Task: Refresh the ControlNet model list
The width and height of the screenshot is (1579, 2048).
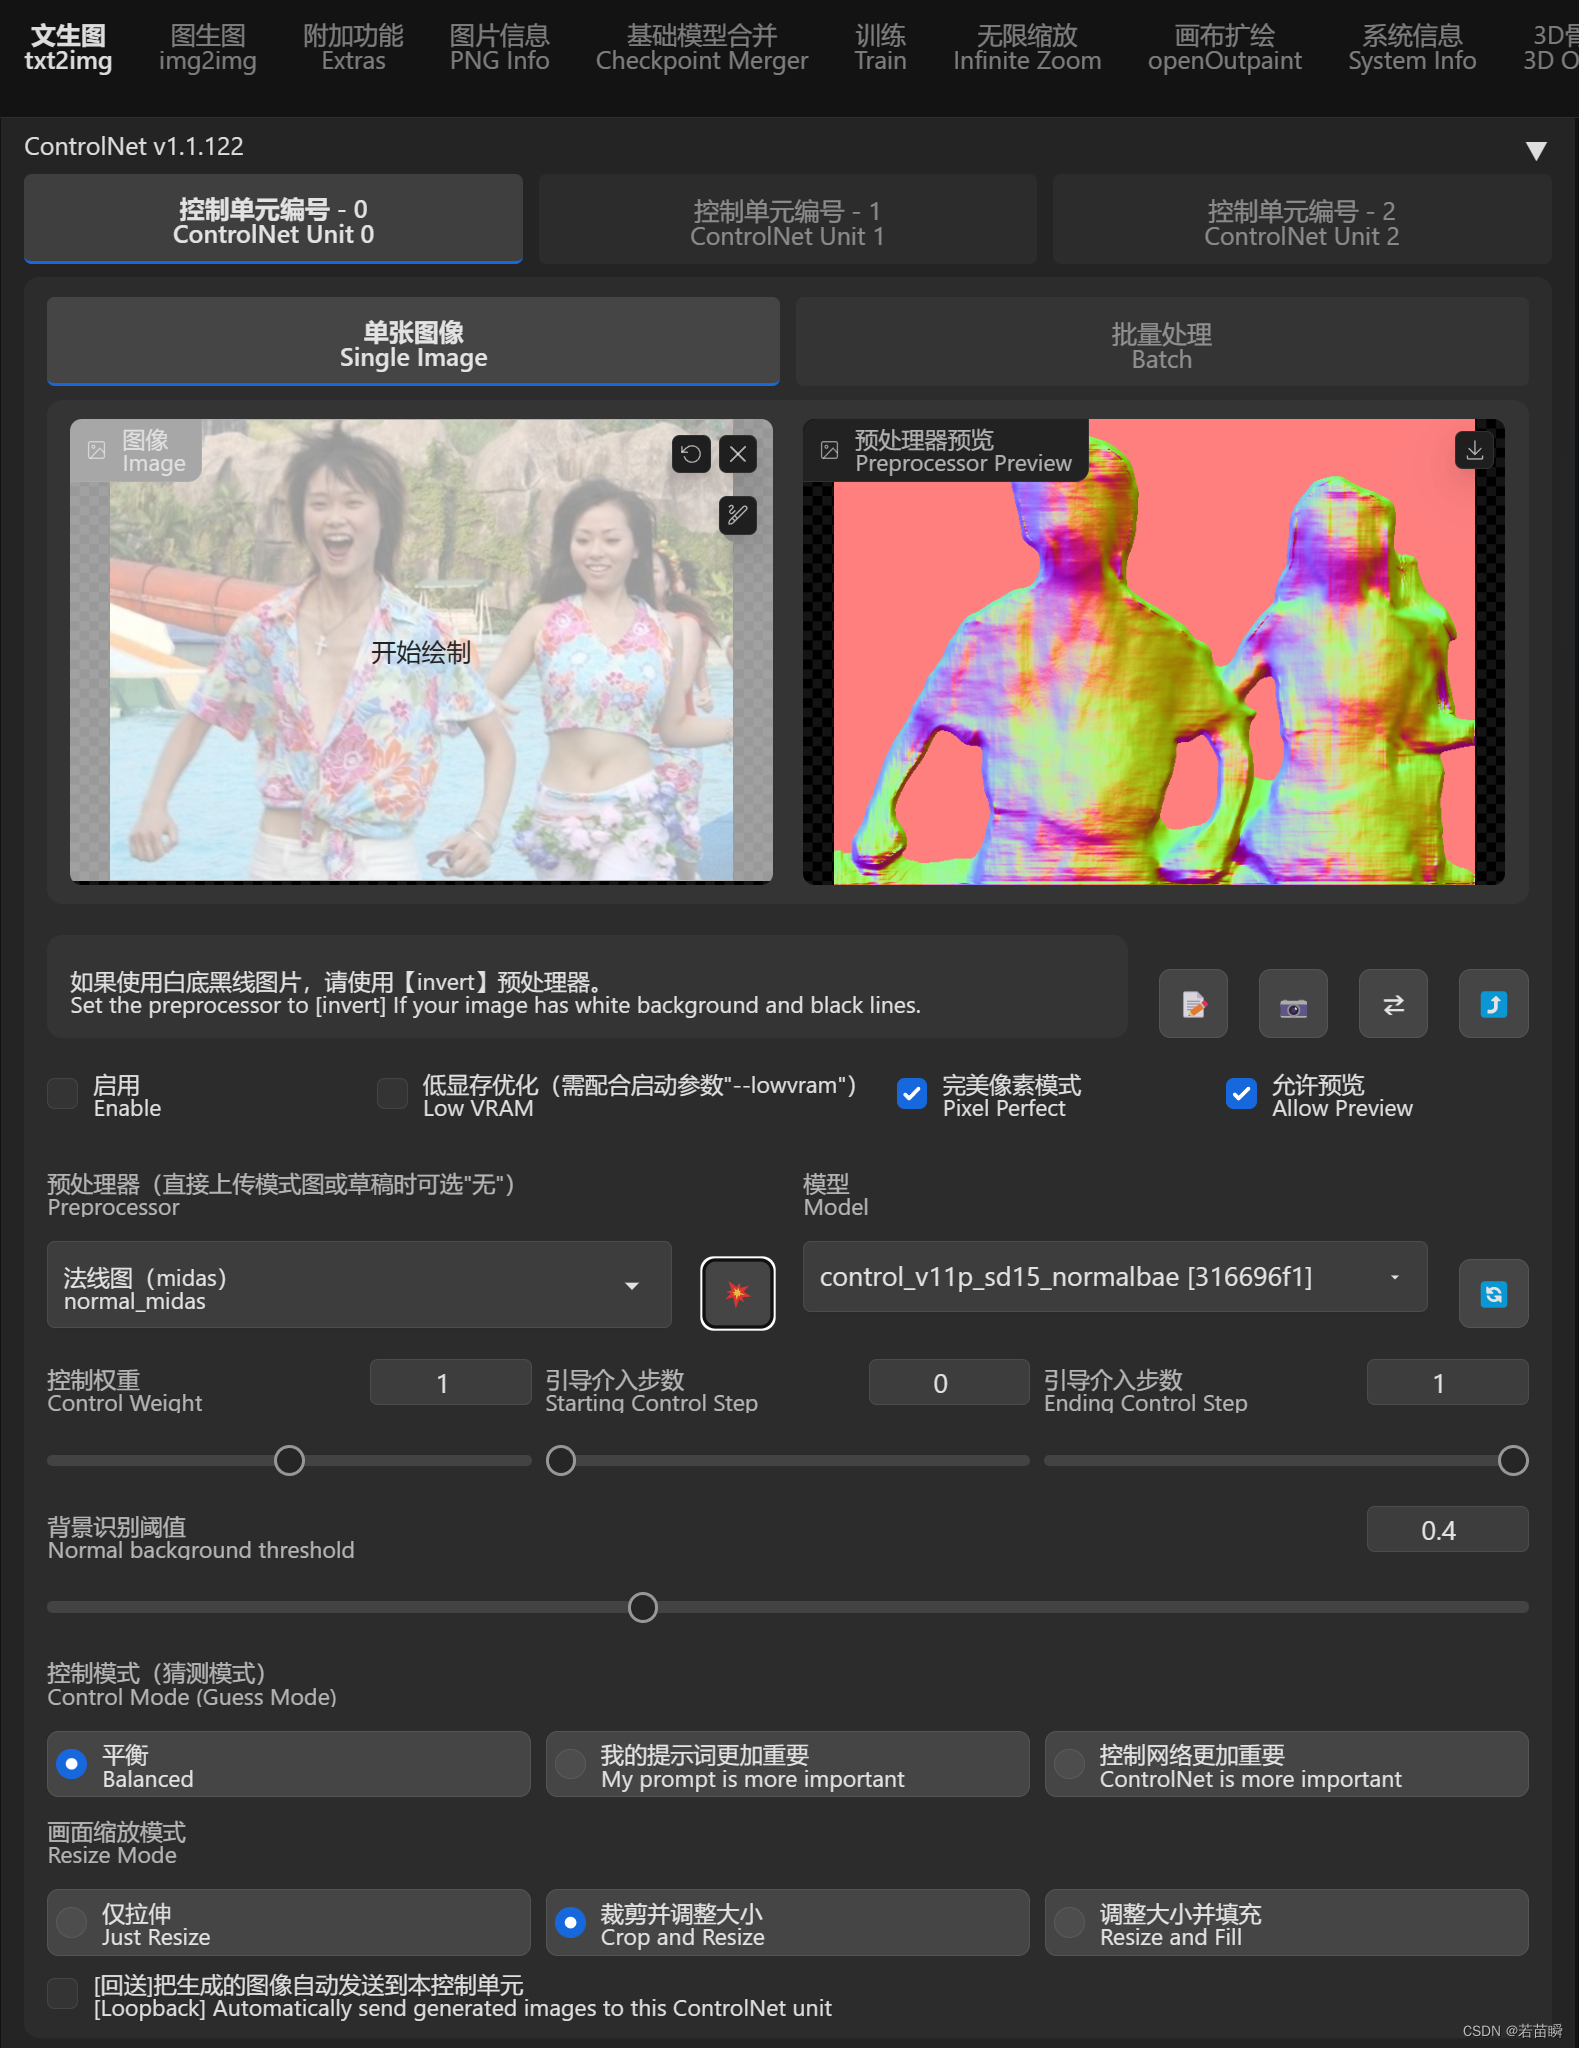Action: [1493, 1294]
